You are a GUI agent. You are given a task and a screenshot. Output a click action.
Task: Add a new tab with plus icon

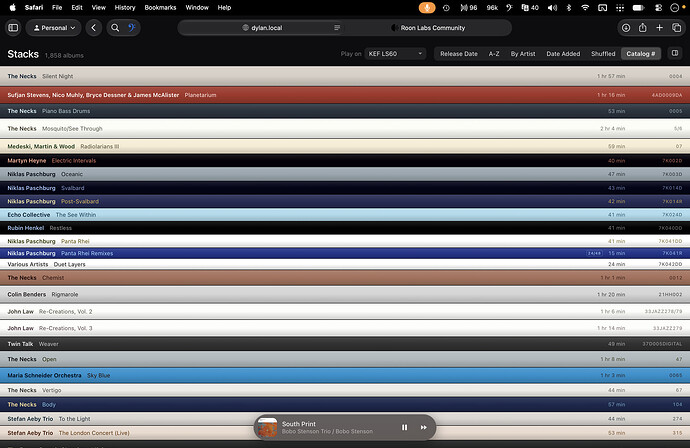(x=659, y=28)
